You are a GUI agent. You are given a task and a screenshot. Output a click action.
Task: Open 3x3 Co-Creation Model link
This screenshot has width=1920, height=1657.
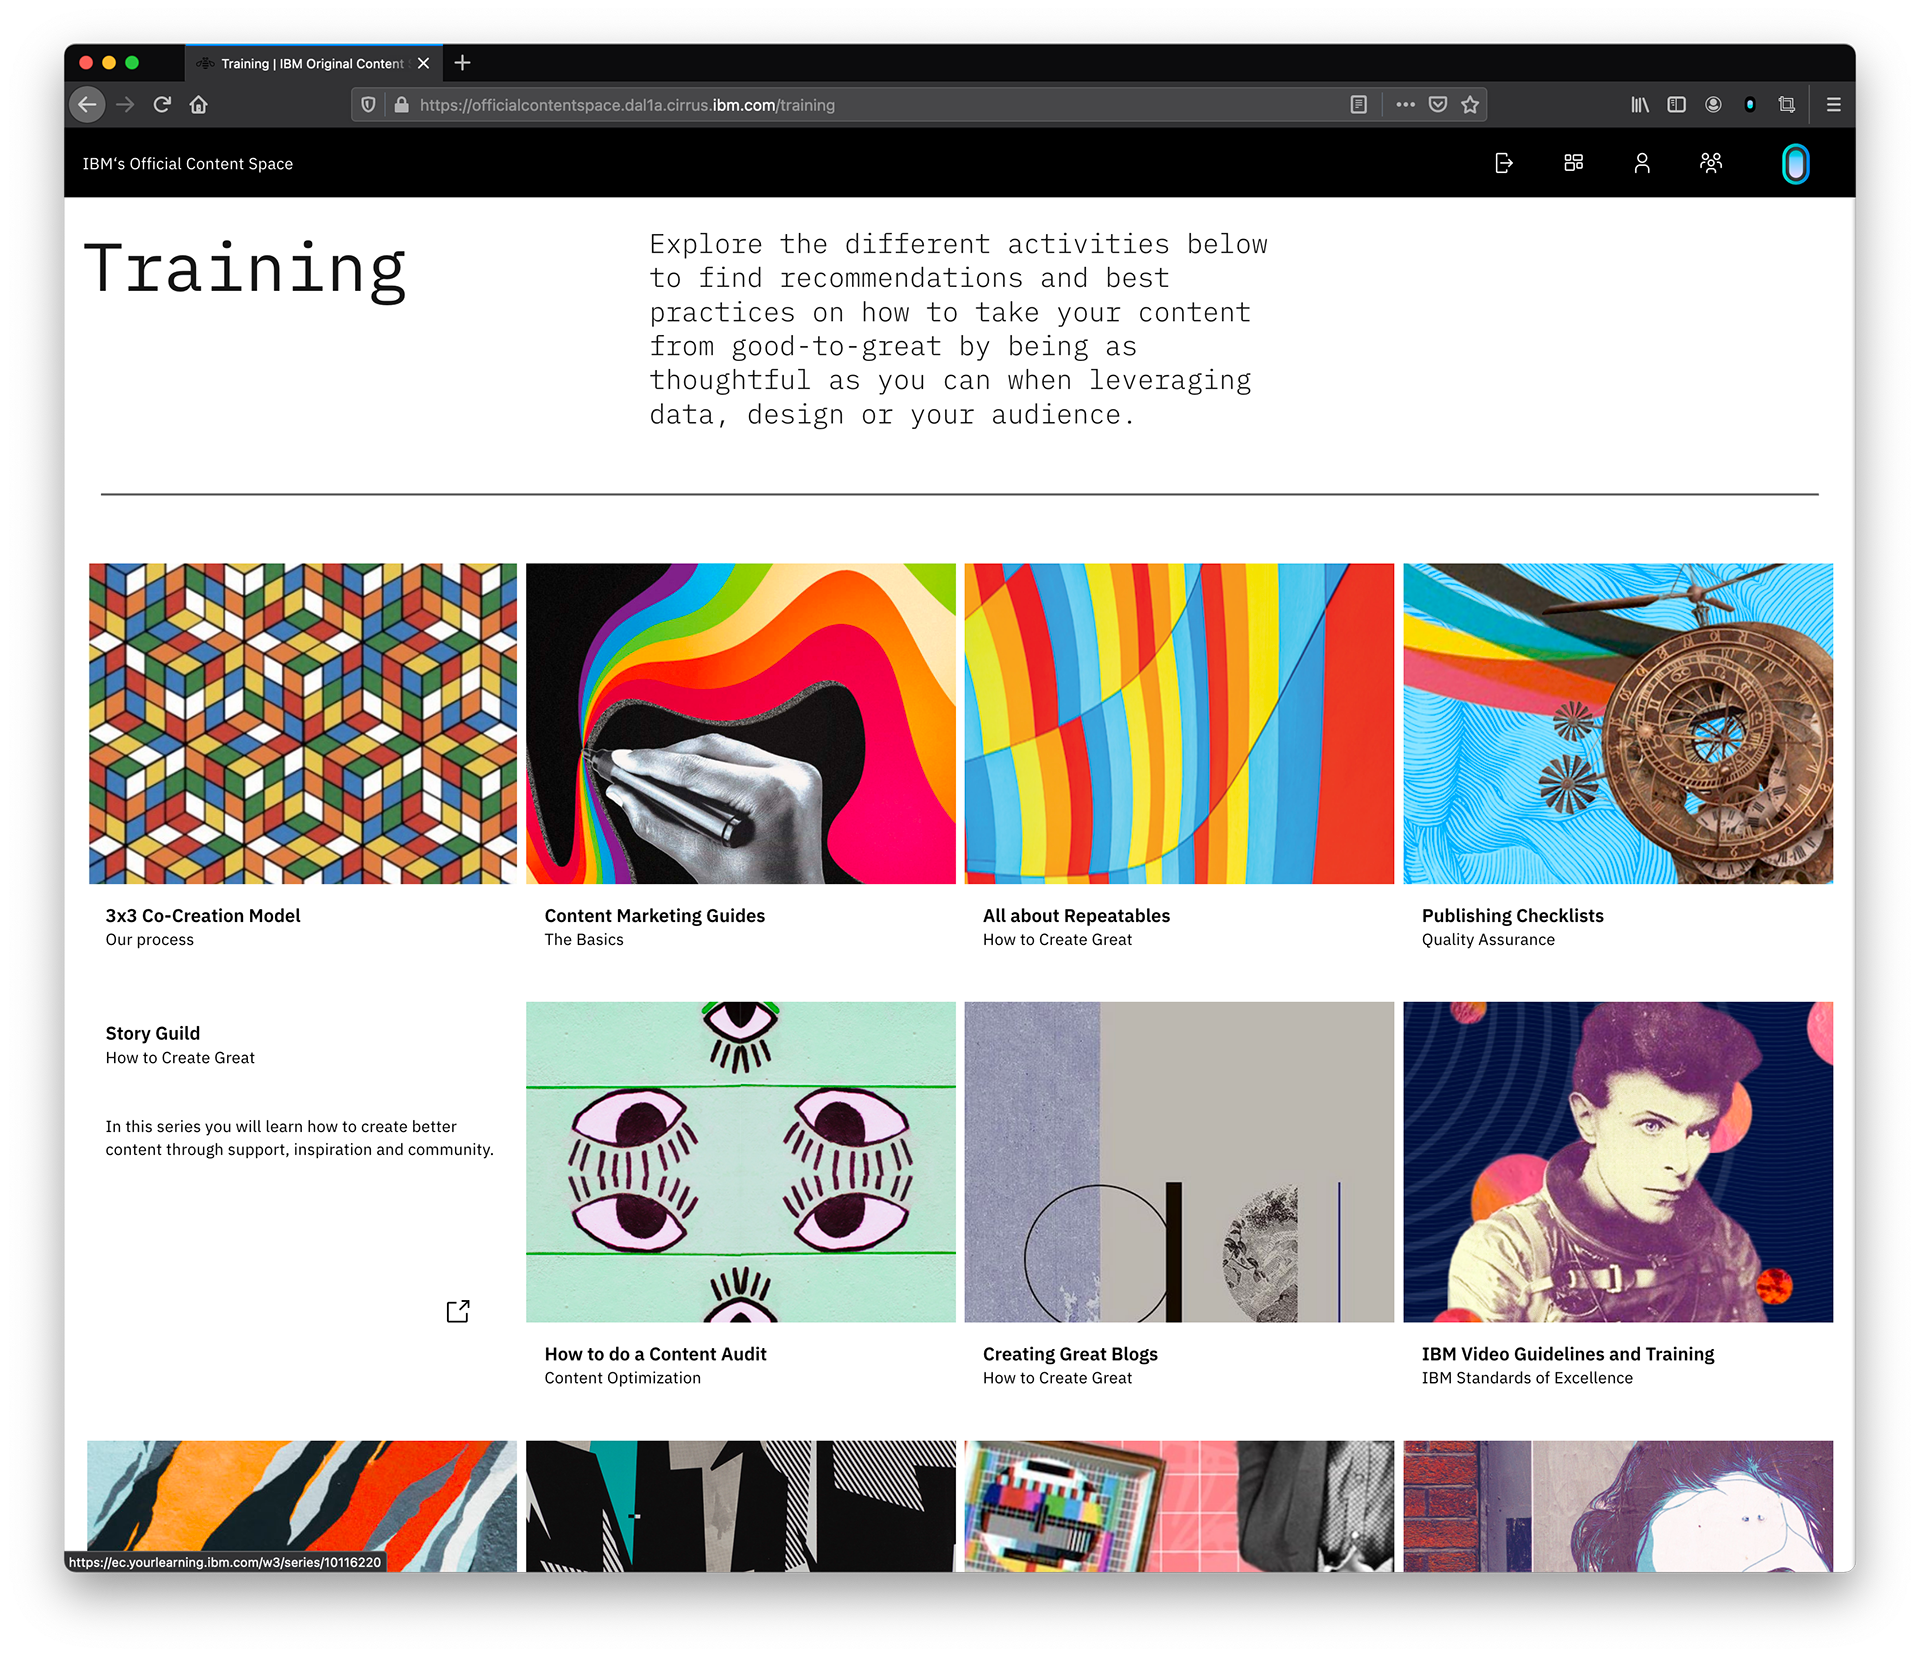coord(203,915)
